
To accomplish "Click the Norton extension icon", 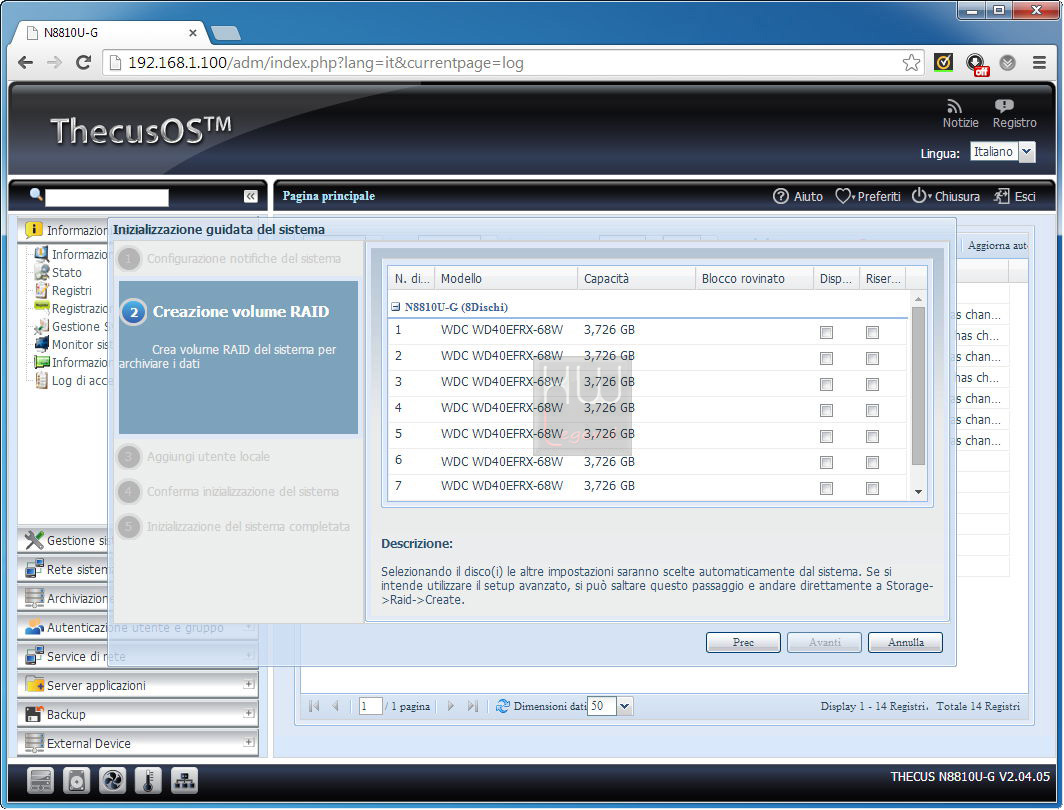I will (943, 62).
